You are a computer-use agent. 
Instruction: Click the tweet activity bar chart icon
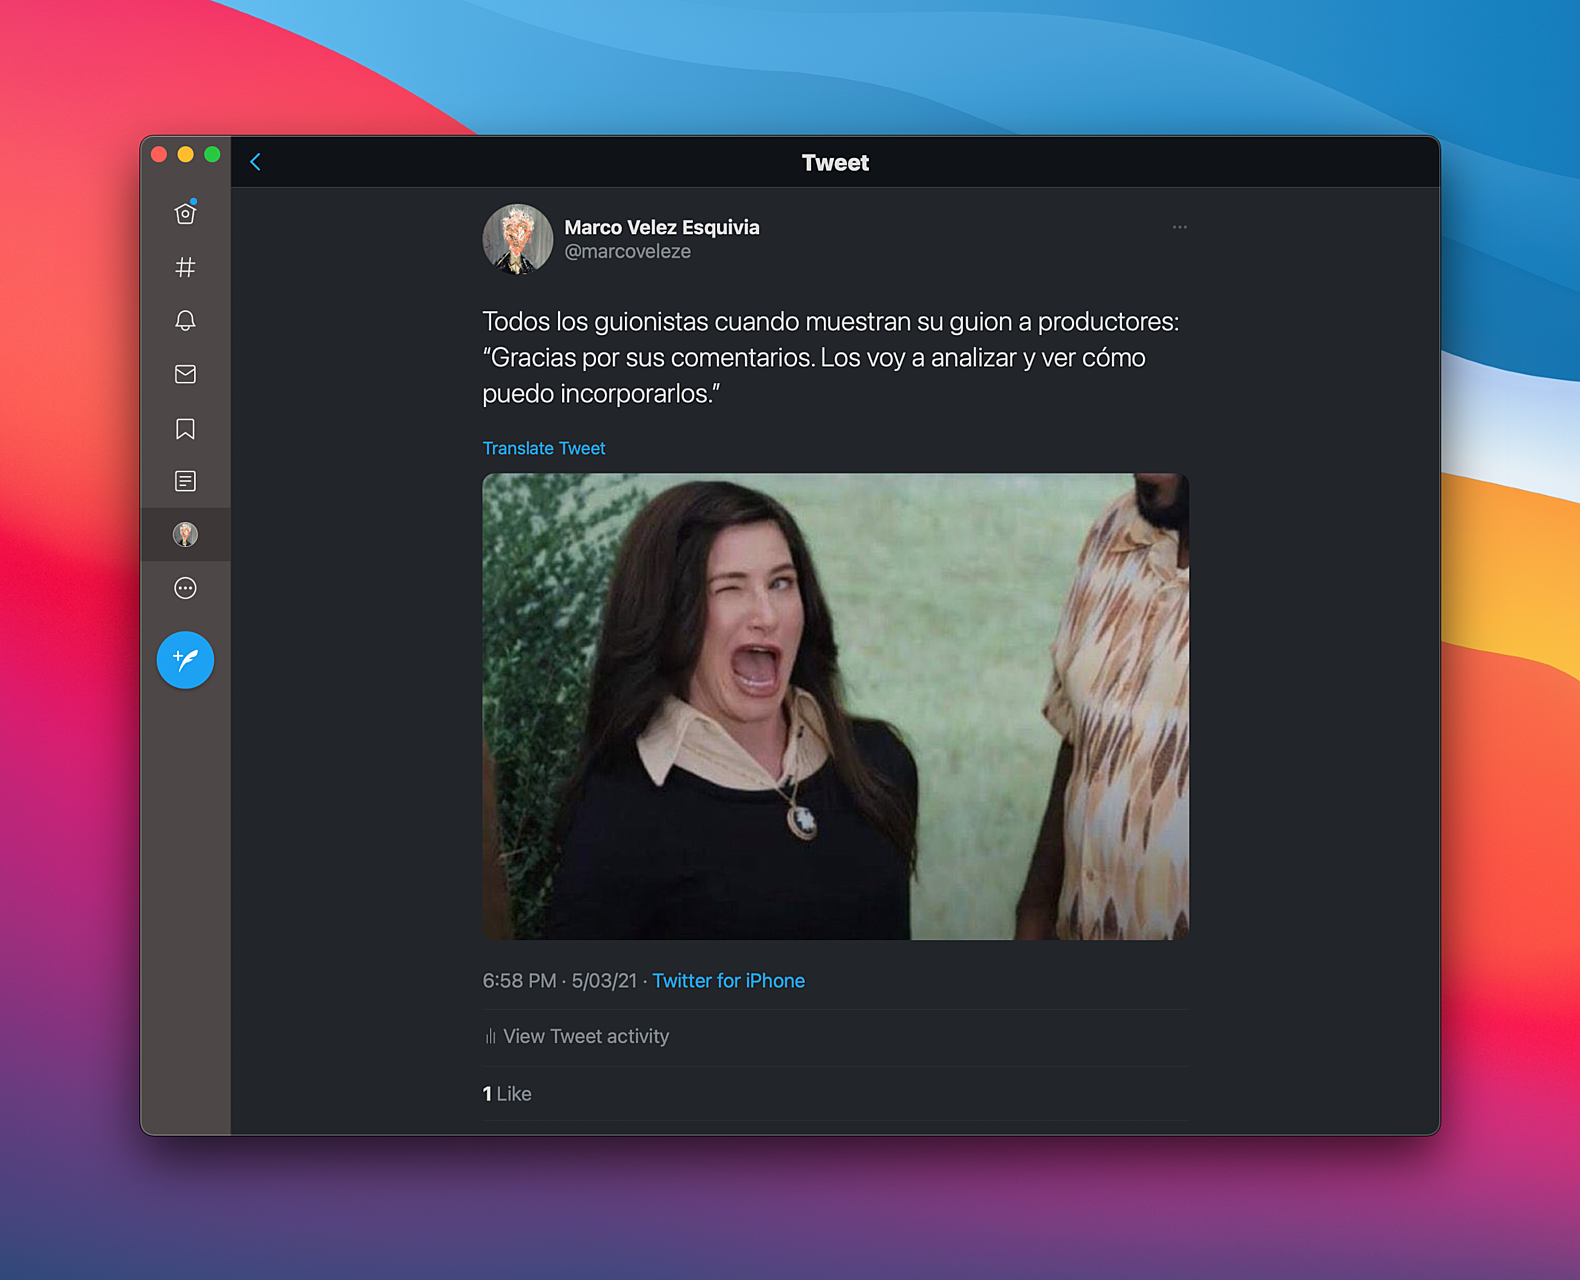point(490,1037)
